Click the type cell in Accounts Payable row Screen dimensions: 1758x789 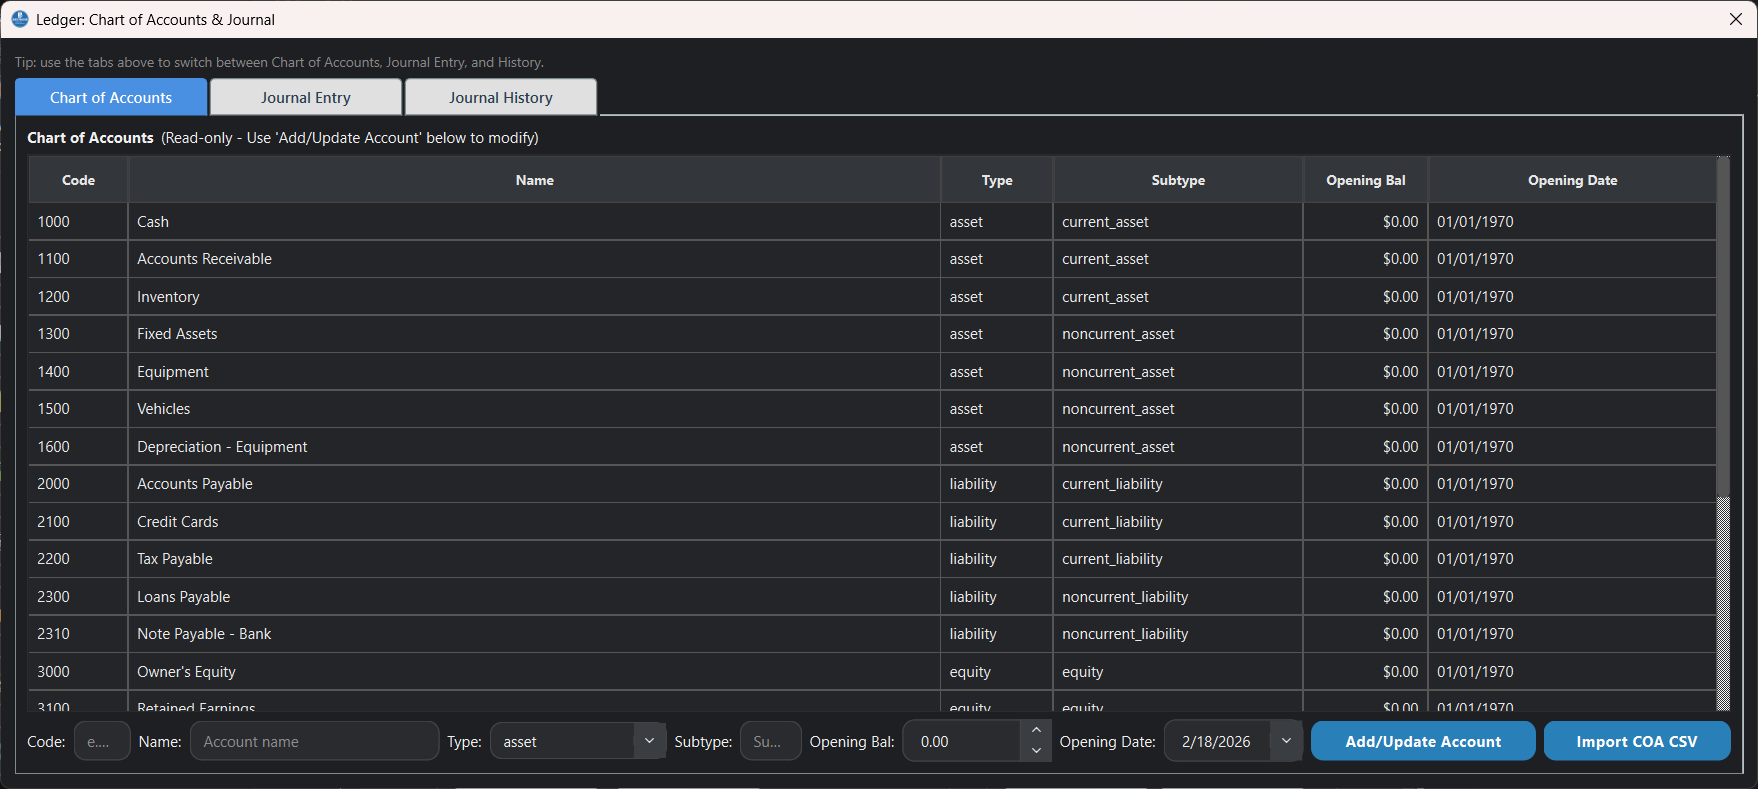coord(997,484)
